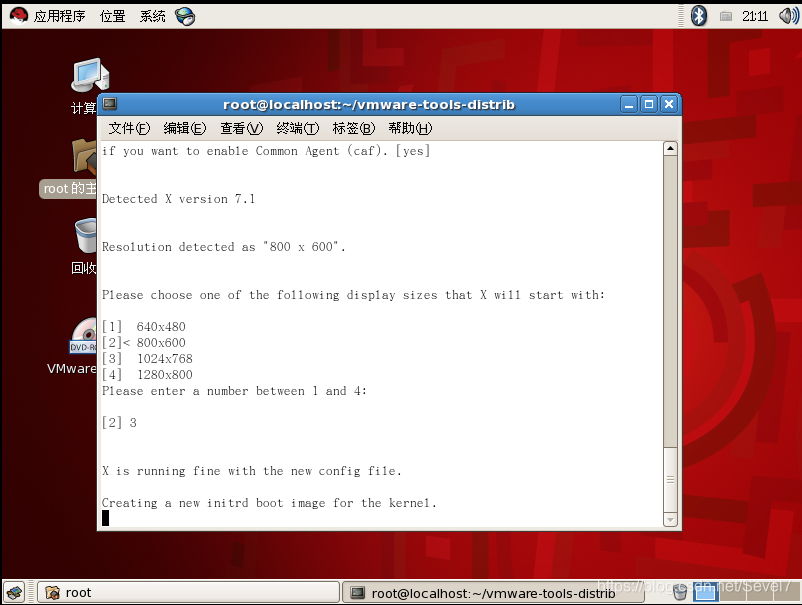Click the small tray icon beside Bluetooth

pyautogui.click(x=726, y=16)
